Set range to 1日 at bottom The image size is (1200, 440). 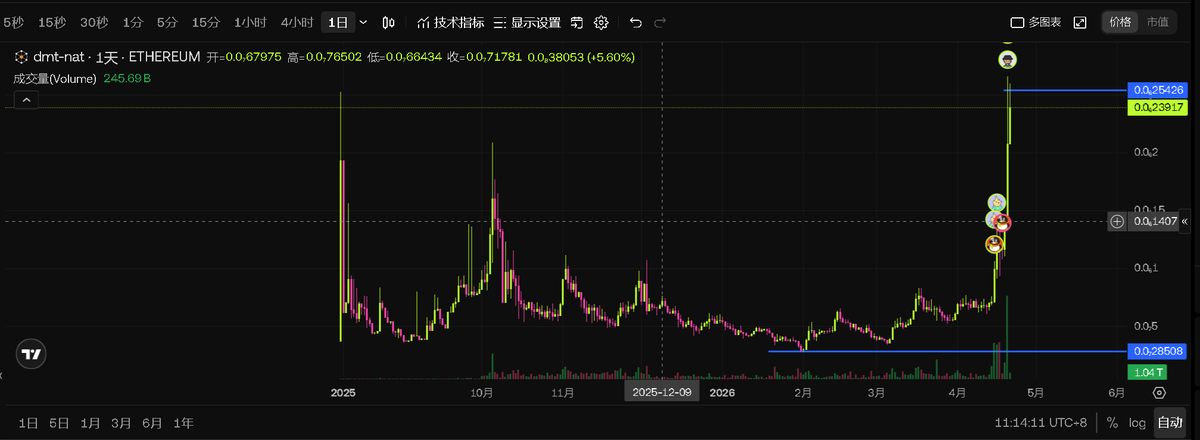pyautogui.click(x=29, y=423)
